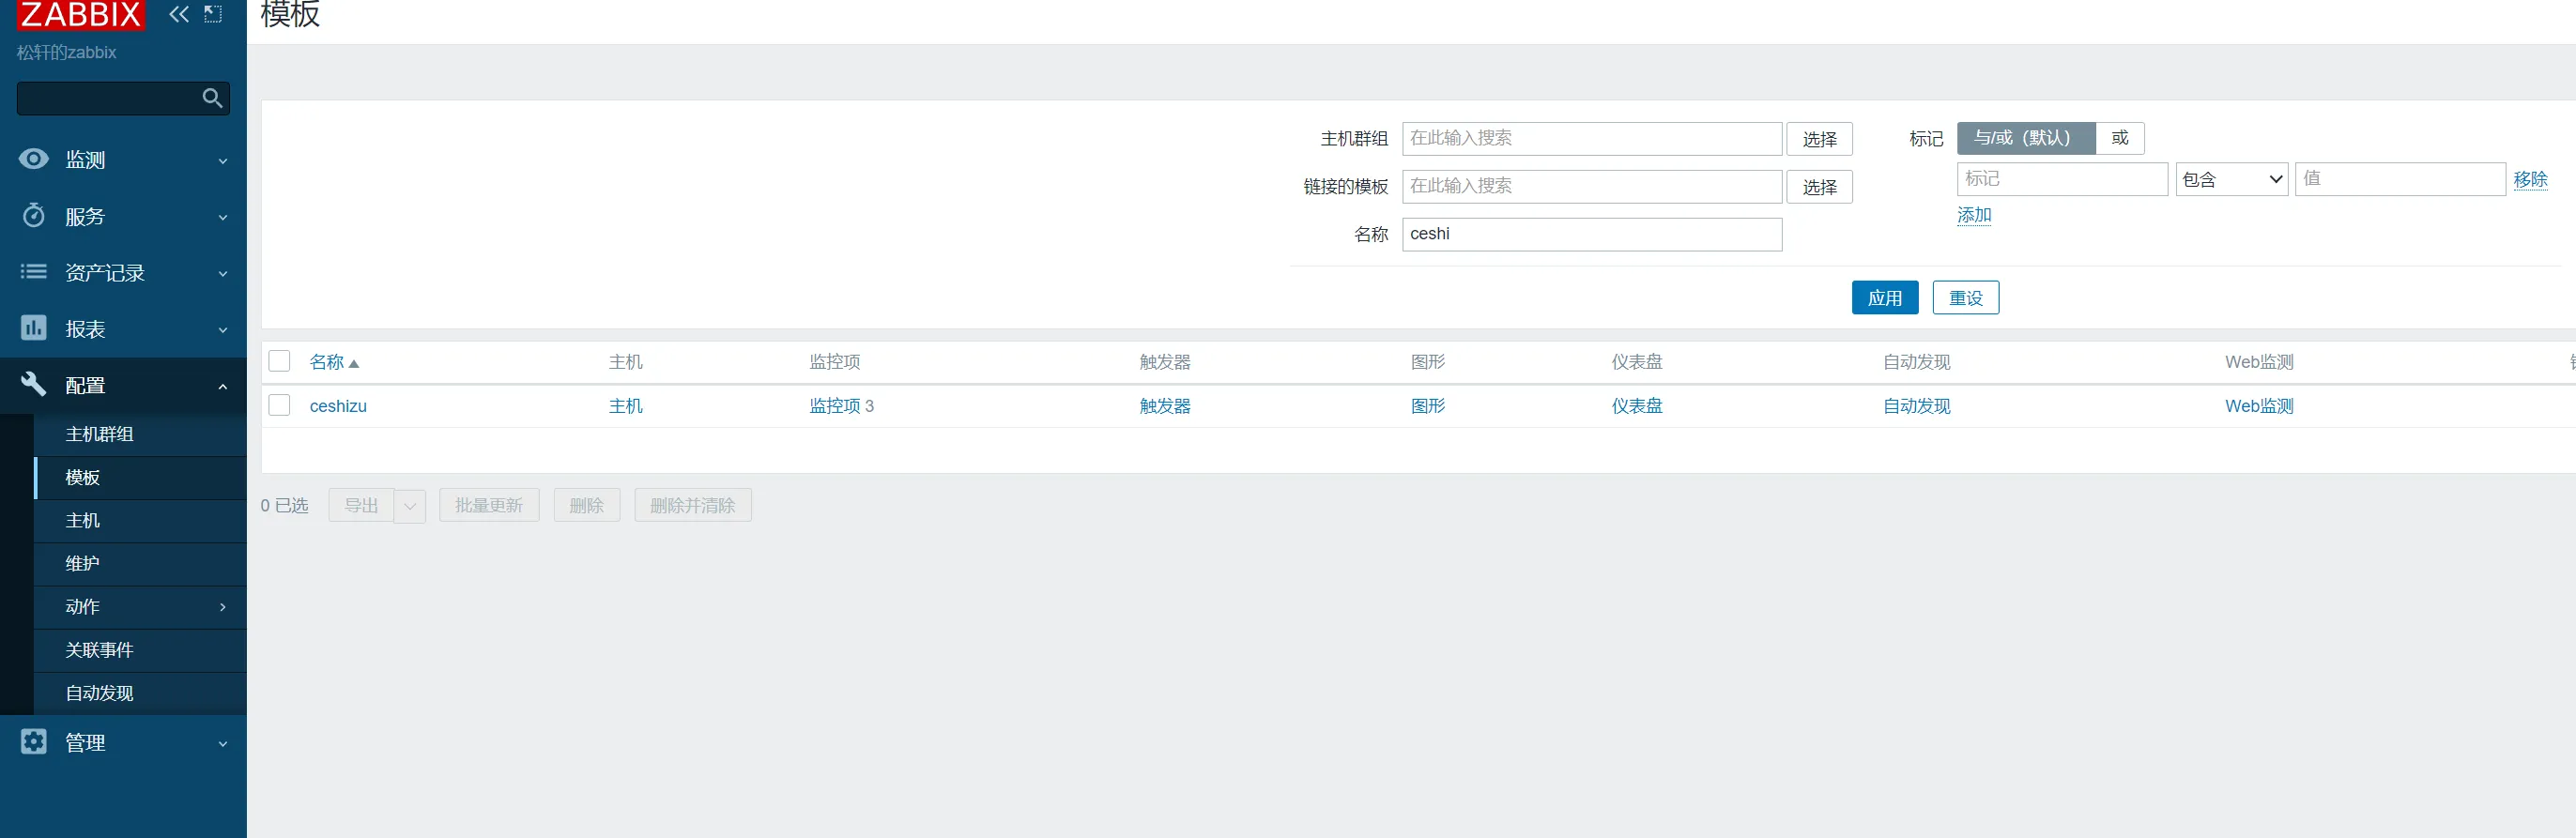This screenshot has height=838, width=2576.
Task: Open 主机群组 in the sidebar
Action: [x=100, y=434]
